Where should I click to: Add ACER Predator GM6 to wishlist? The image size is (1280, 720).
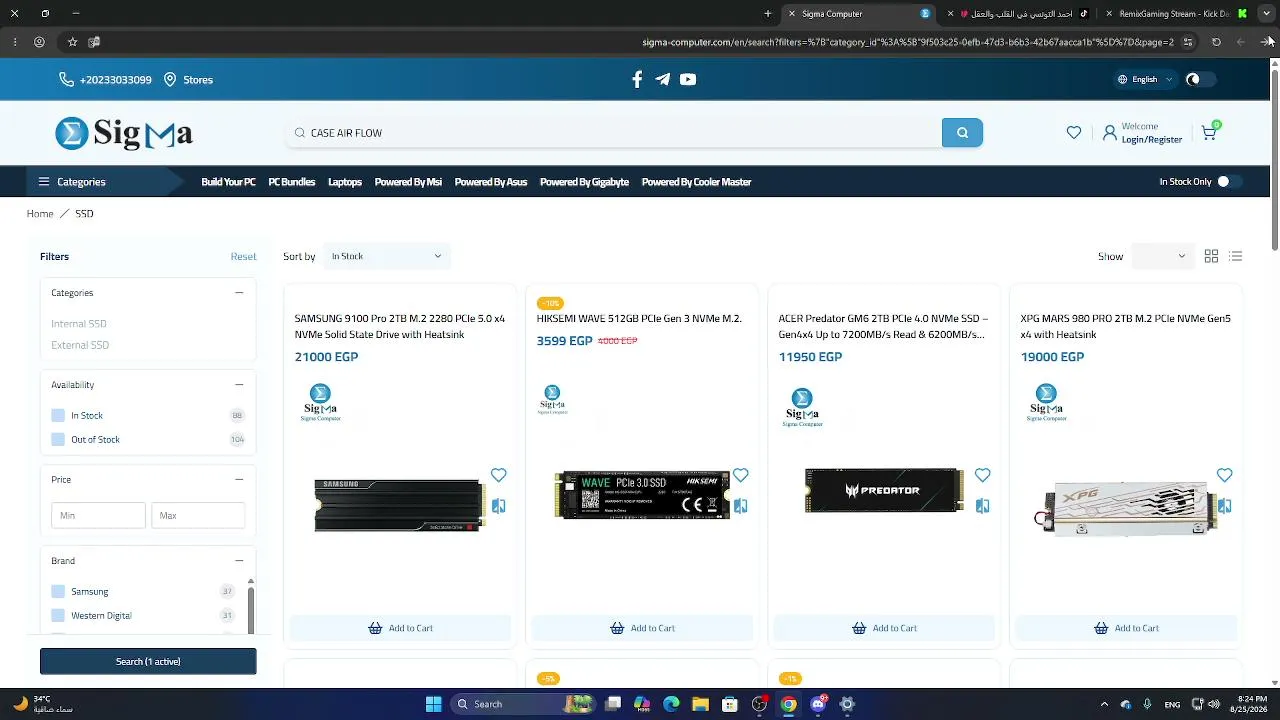click(982, 475)
